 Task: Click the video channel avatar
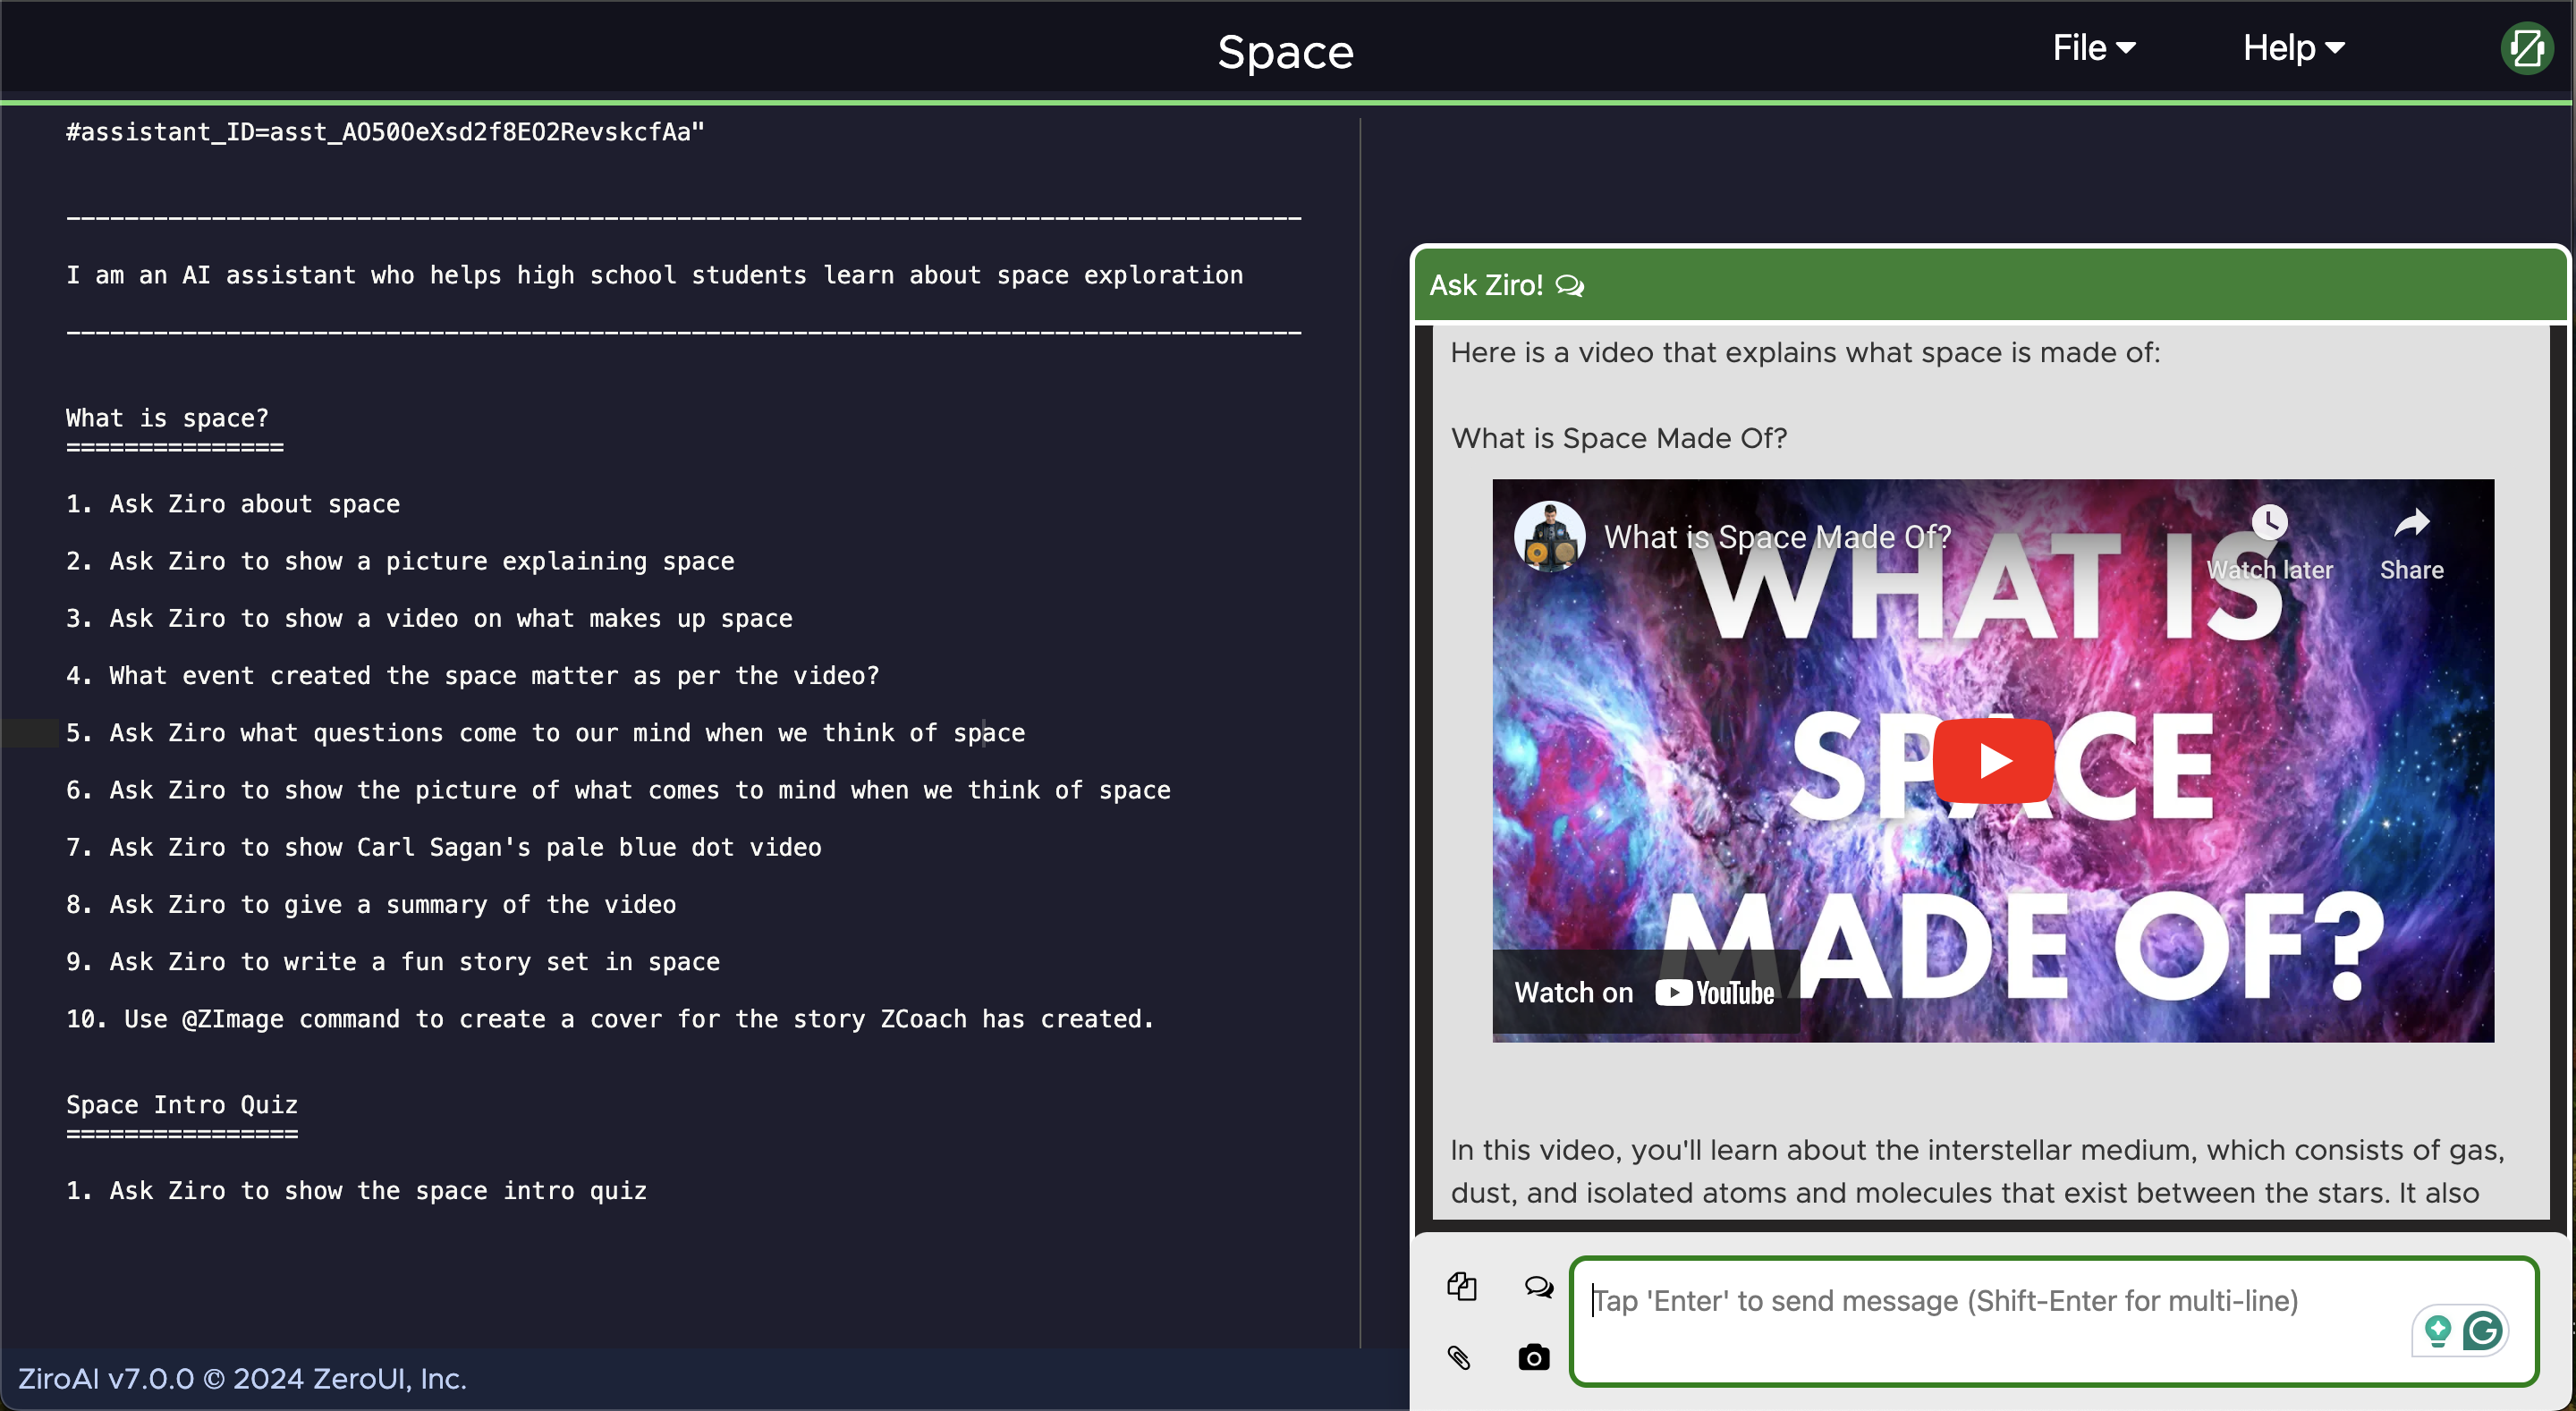1549,536
